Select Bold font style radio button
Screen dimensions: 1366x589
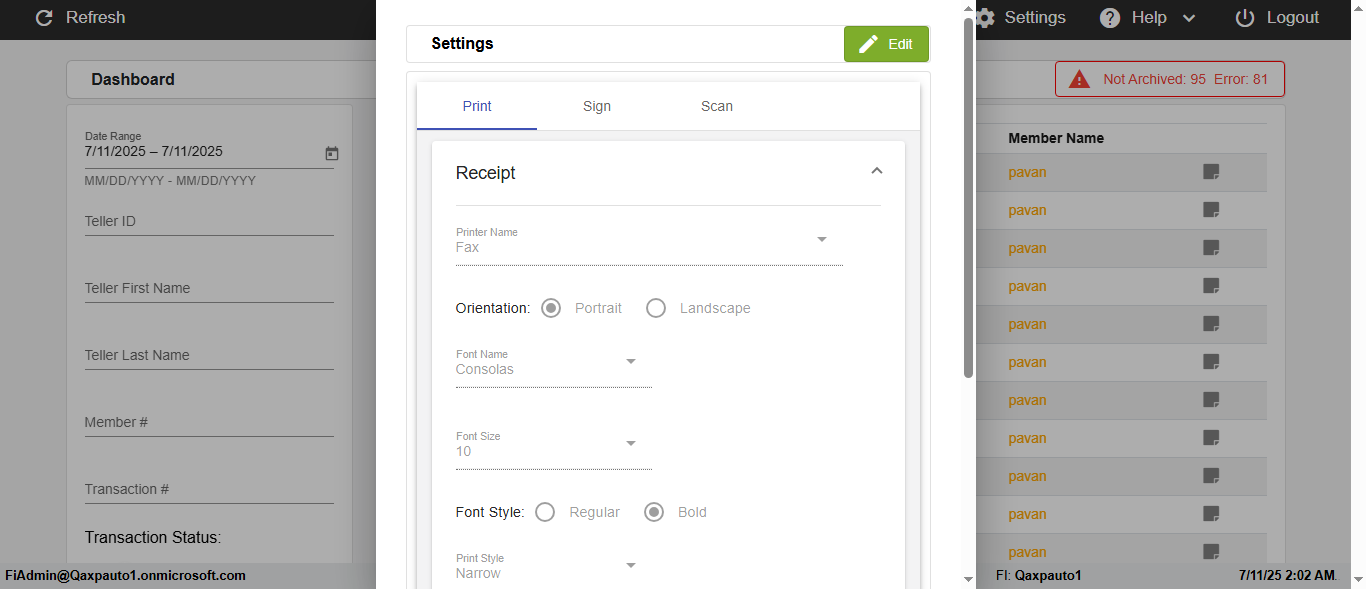(x=654, y=512)
